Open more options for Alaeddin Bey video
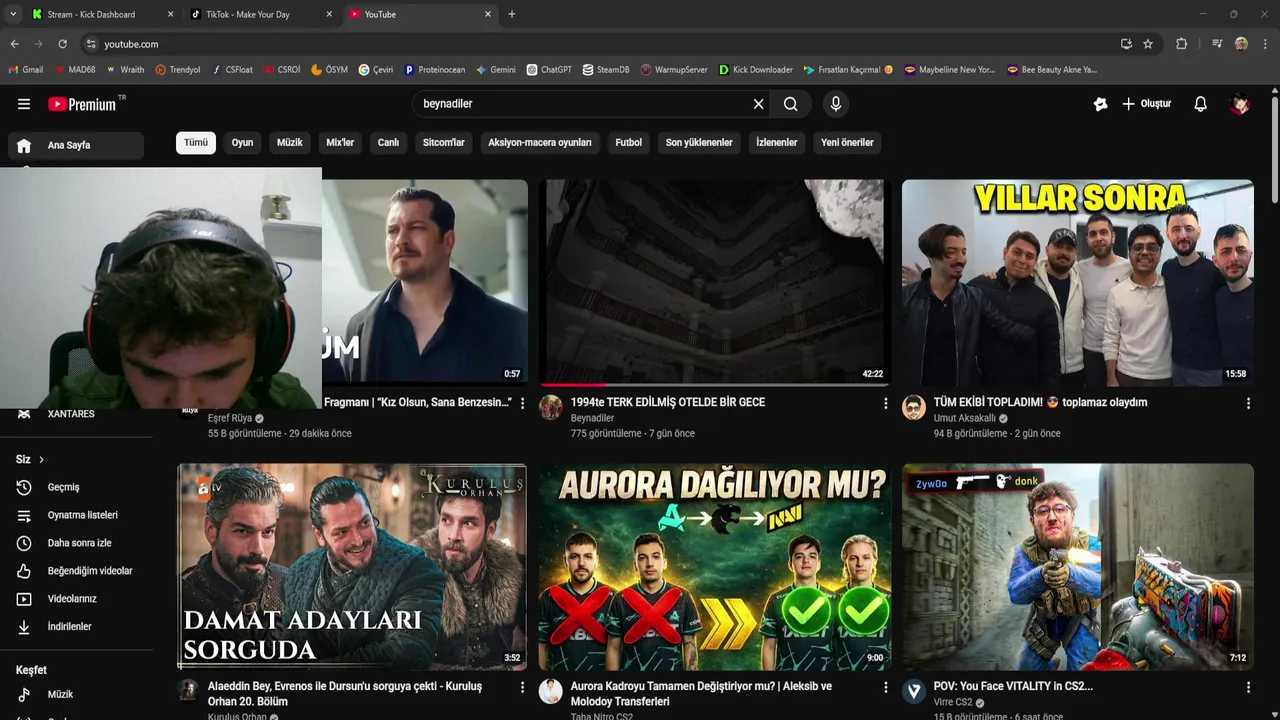This screenshot has height=720, width=1280. click(522, 688)
